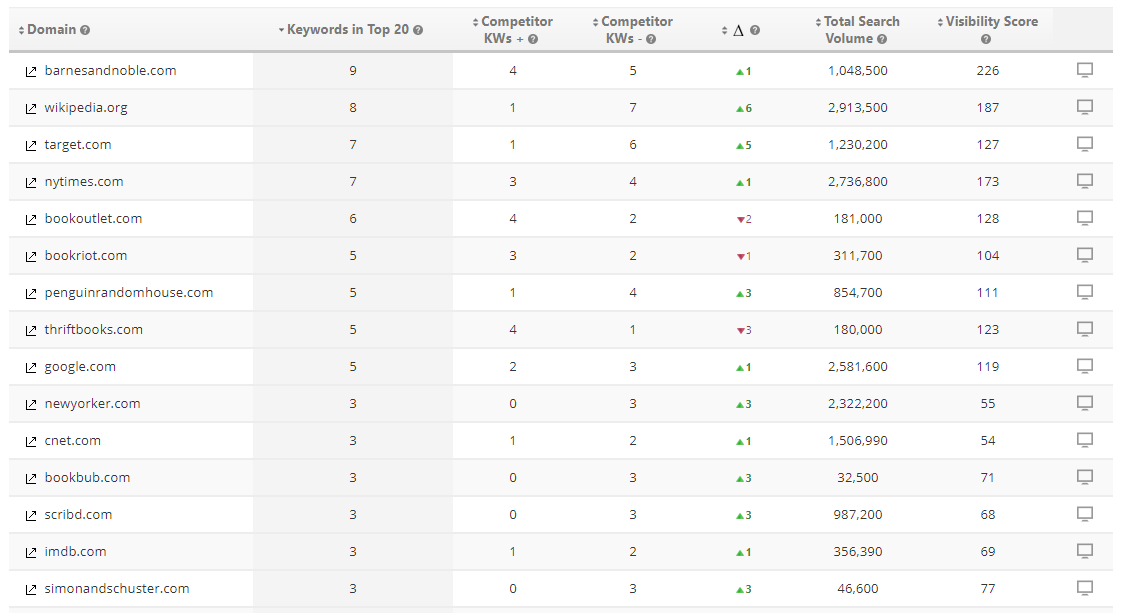The image size is (1121, 613).
Task: Click the red down 2 delta for bookoutlet.com
Action: click(x=744, y=219)
